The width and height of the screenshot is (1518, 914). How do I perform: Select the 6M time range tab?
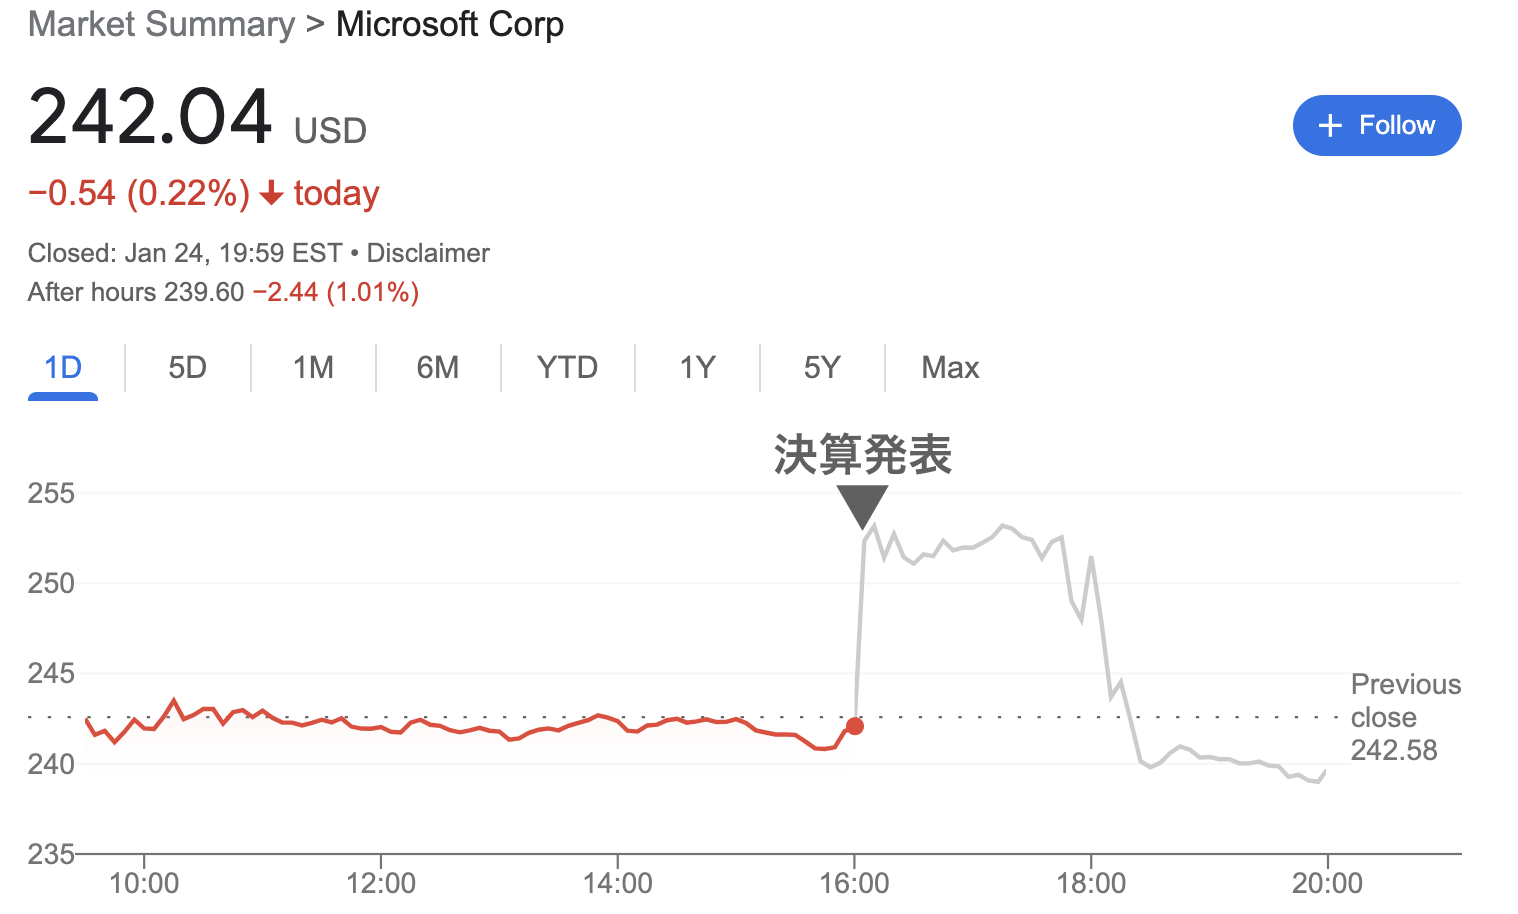[x=438, y=368]
